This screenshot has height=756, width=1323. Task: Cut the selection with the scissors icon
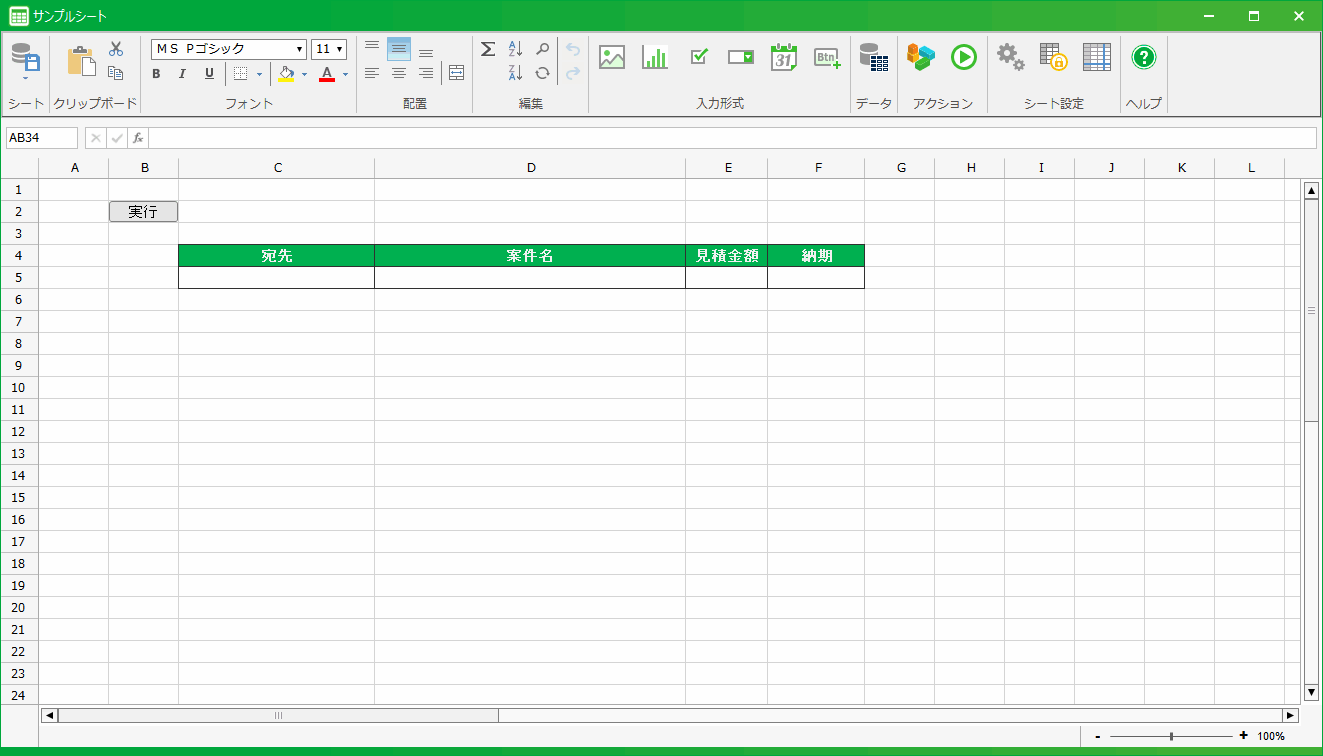(x=116, y=48)
